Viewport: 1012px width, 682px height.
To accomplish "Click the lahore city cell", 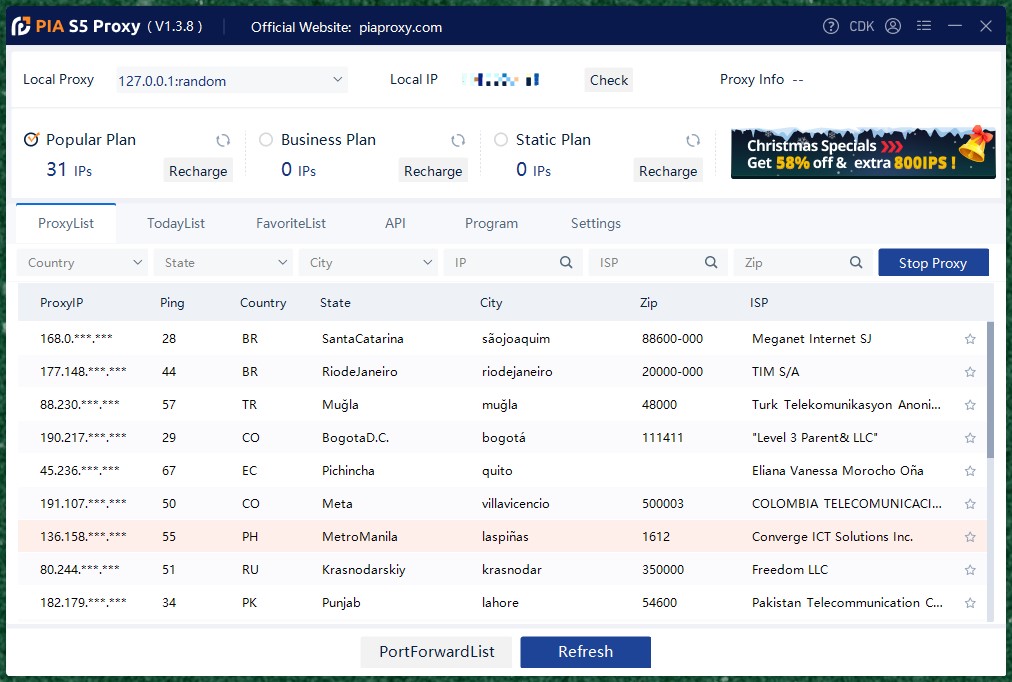I will (x=500, y=603).
